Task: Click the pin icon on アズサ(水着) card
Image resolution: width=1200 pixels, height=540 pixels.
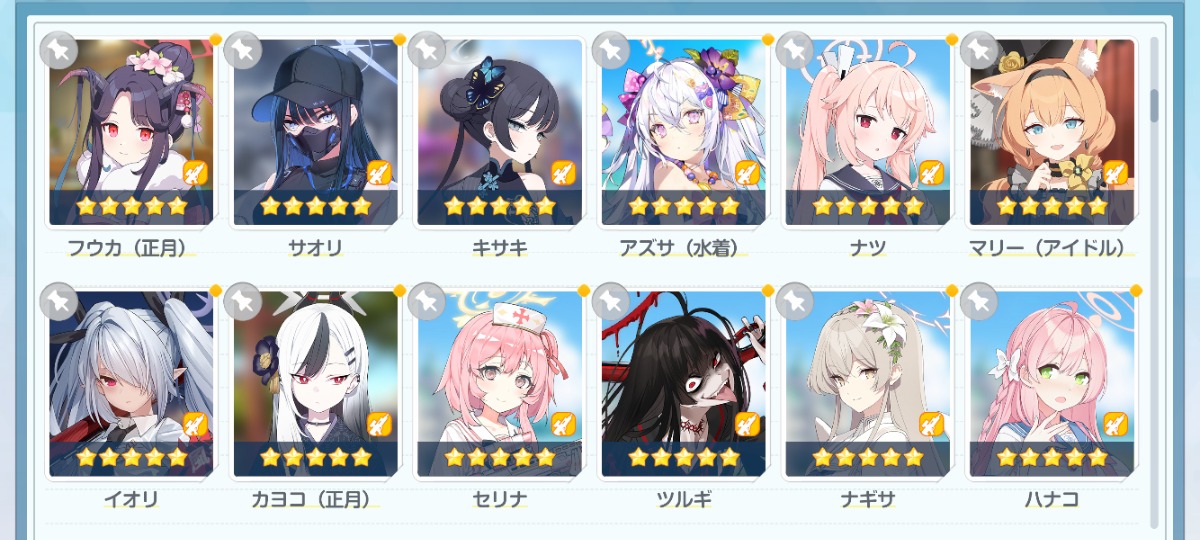Action: 611,50
